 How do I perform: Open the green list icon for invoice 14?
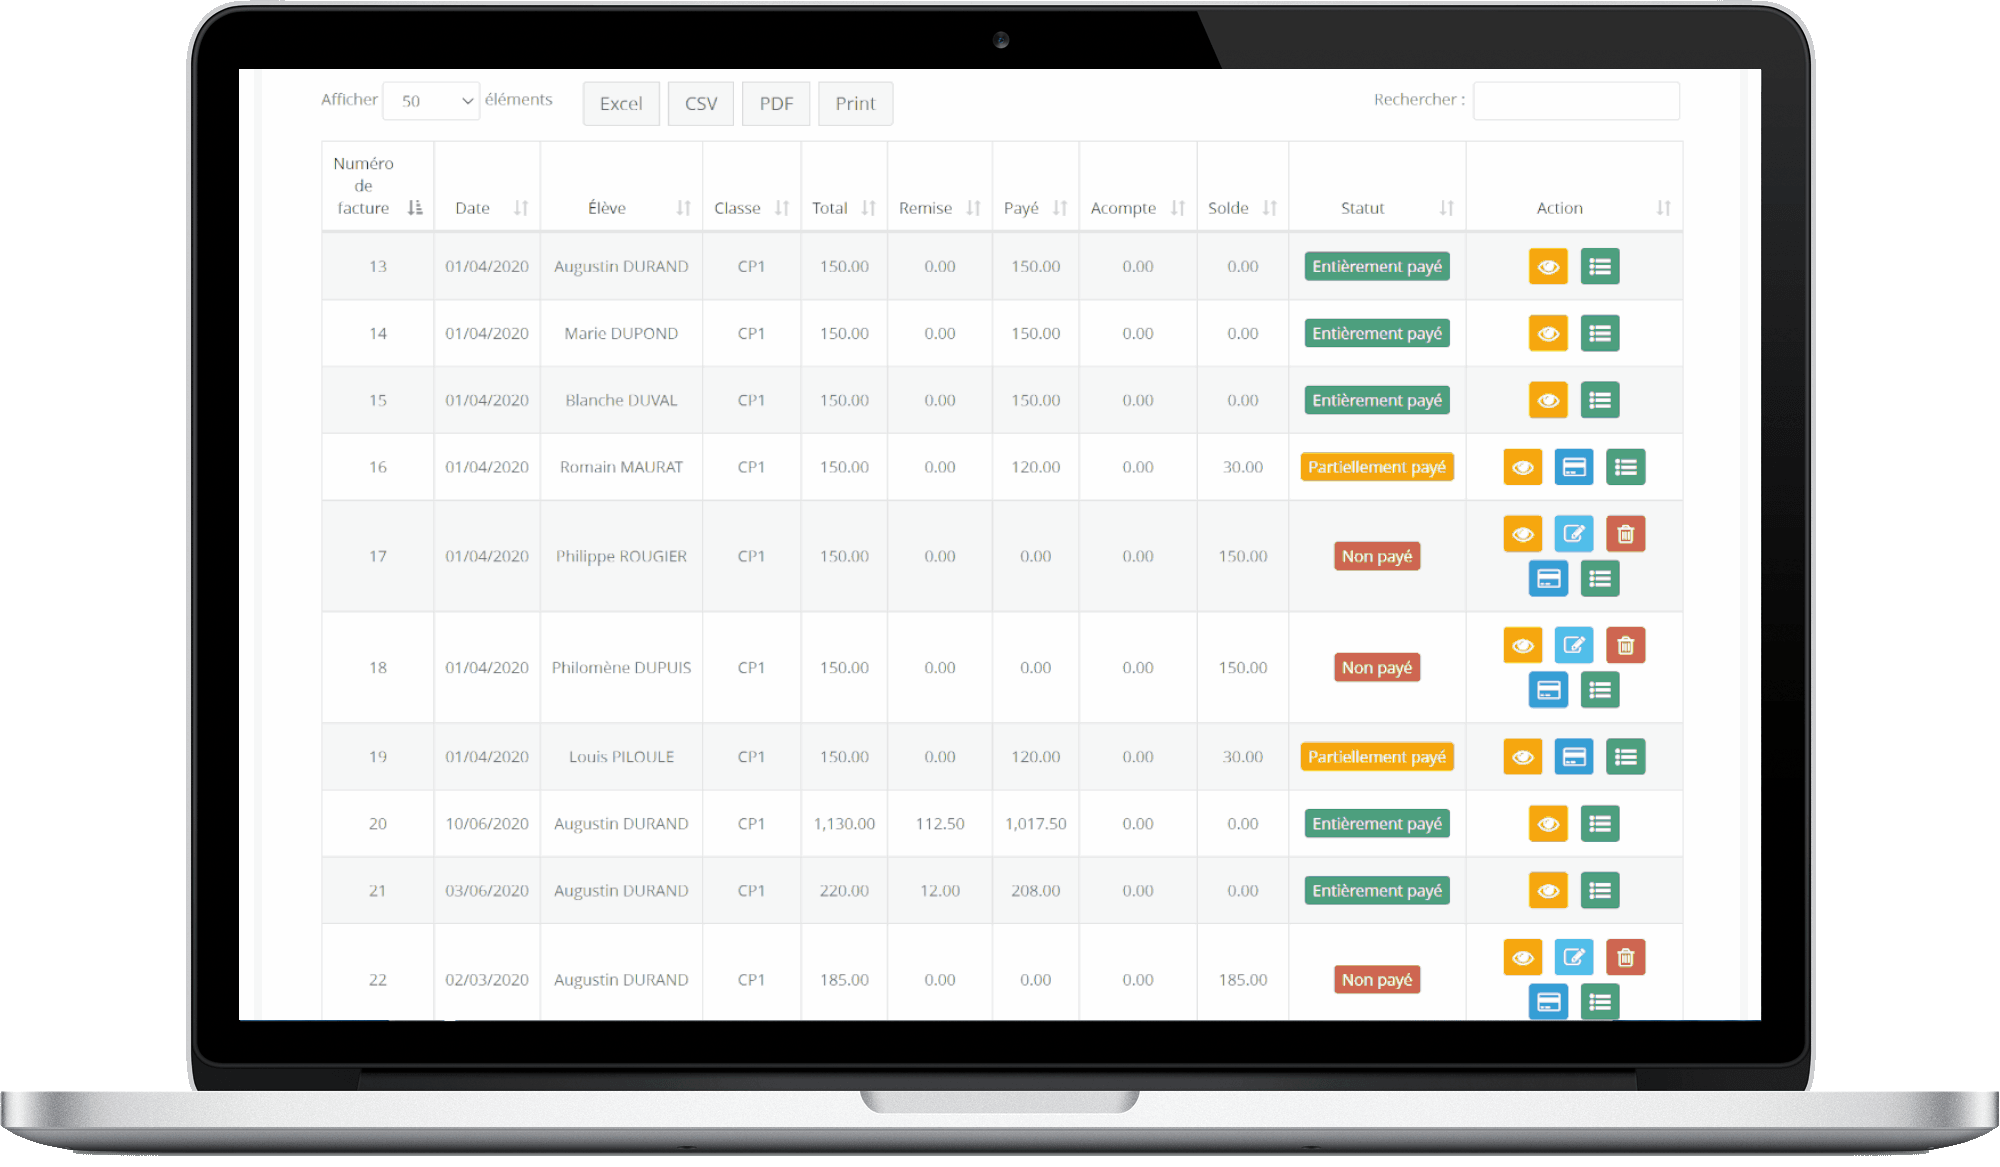pyautogui.click(x=1600, y=334)
